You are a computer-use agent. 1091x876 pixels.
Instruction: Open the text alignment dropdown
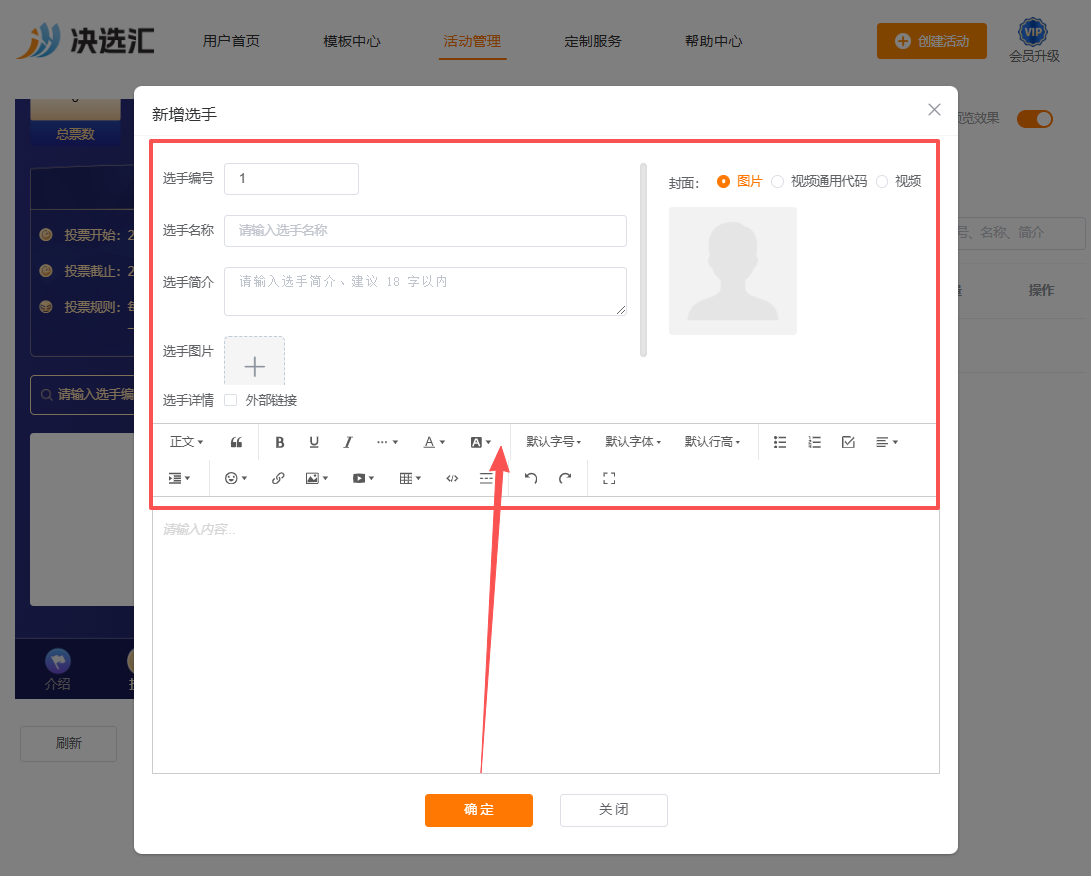(x=886, y=442)
